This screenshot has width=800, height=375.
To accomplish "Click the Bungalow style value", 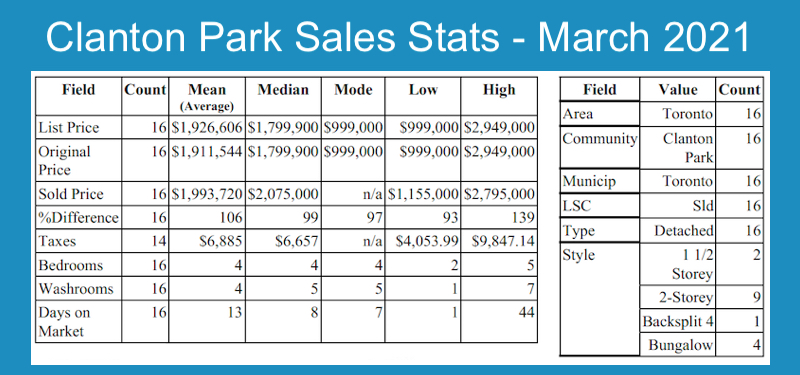I will pyautogui.click(x=681, y=345).
